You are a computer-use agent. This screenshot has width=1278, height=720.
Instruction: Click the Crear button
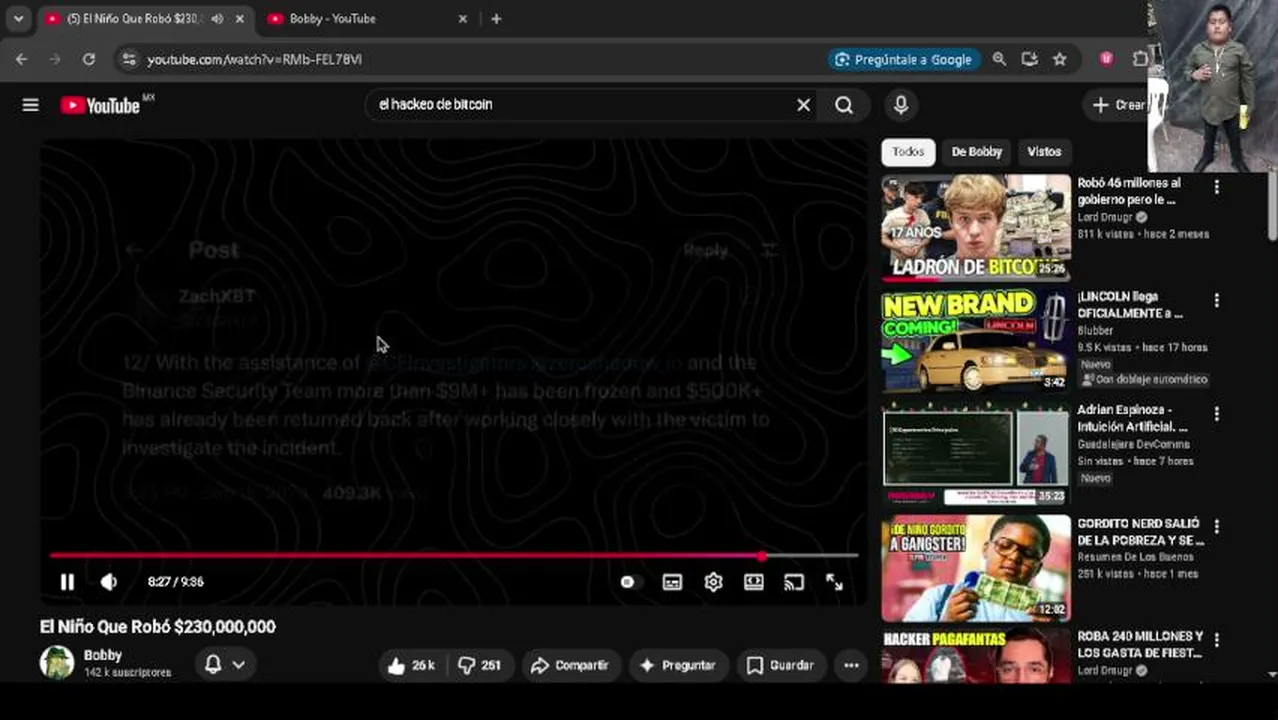1118,105
